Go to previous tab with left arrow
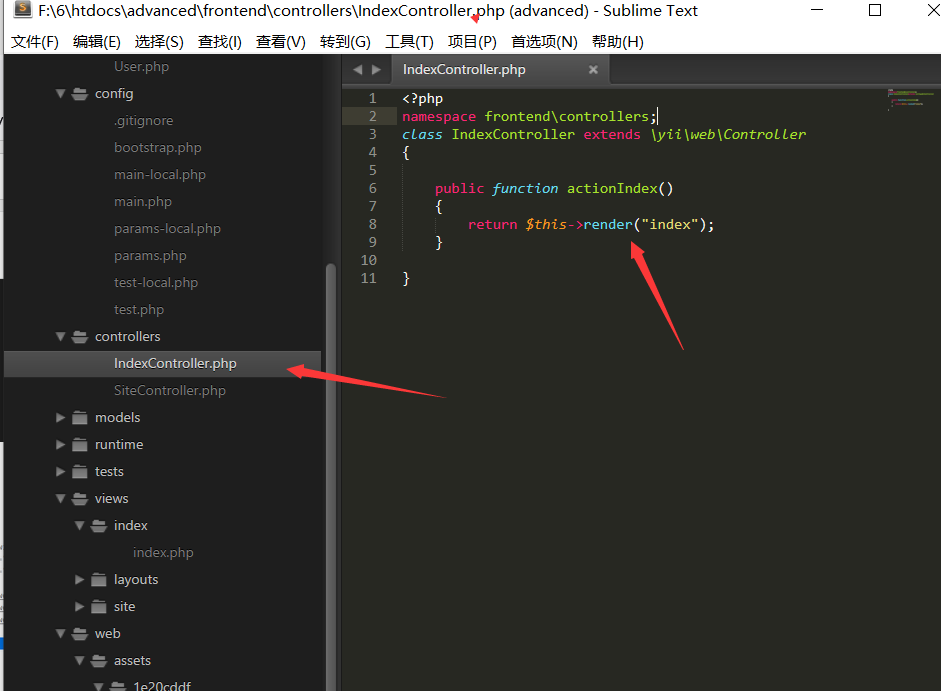The height and width of the screenshot is (691, 941). tap(358, 70)
